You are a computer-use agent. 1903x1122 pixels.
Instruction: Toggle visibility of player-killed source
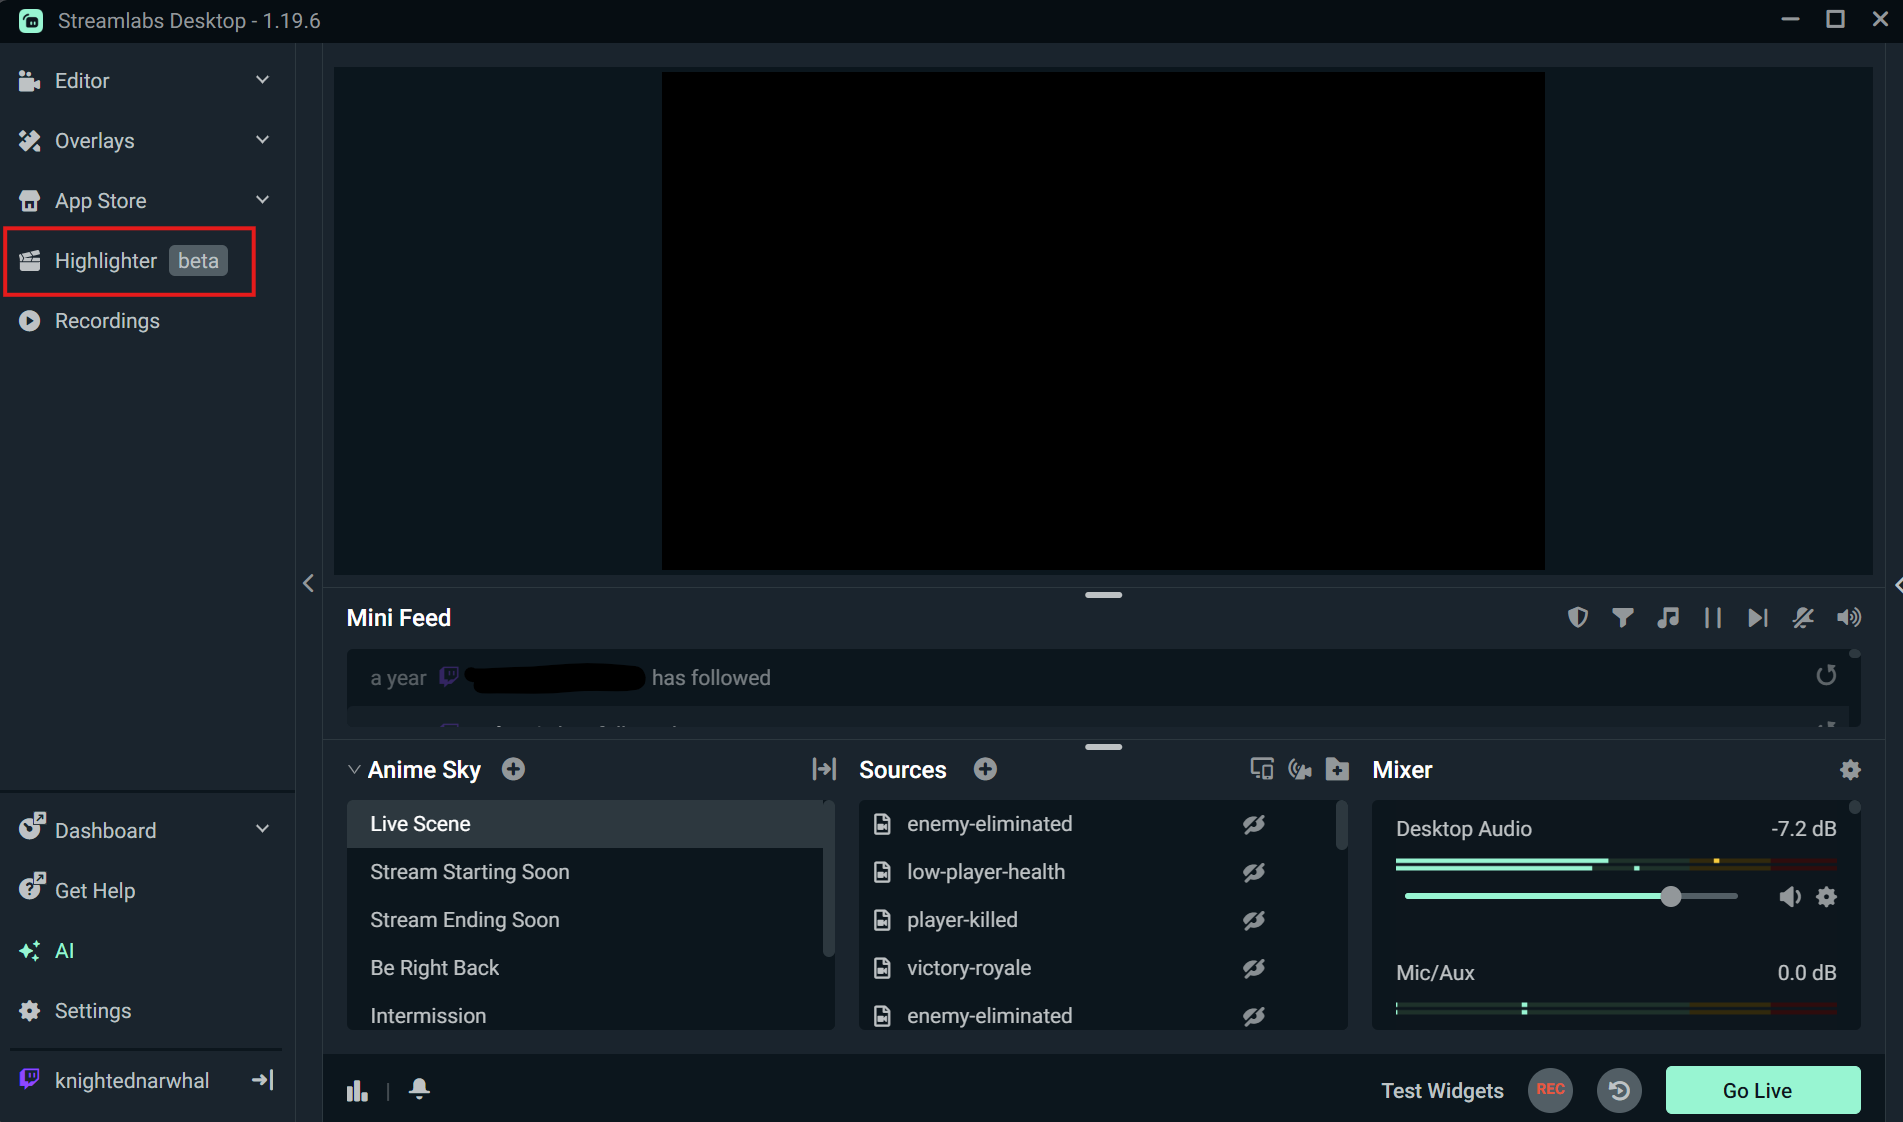coord(1254,920)
